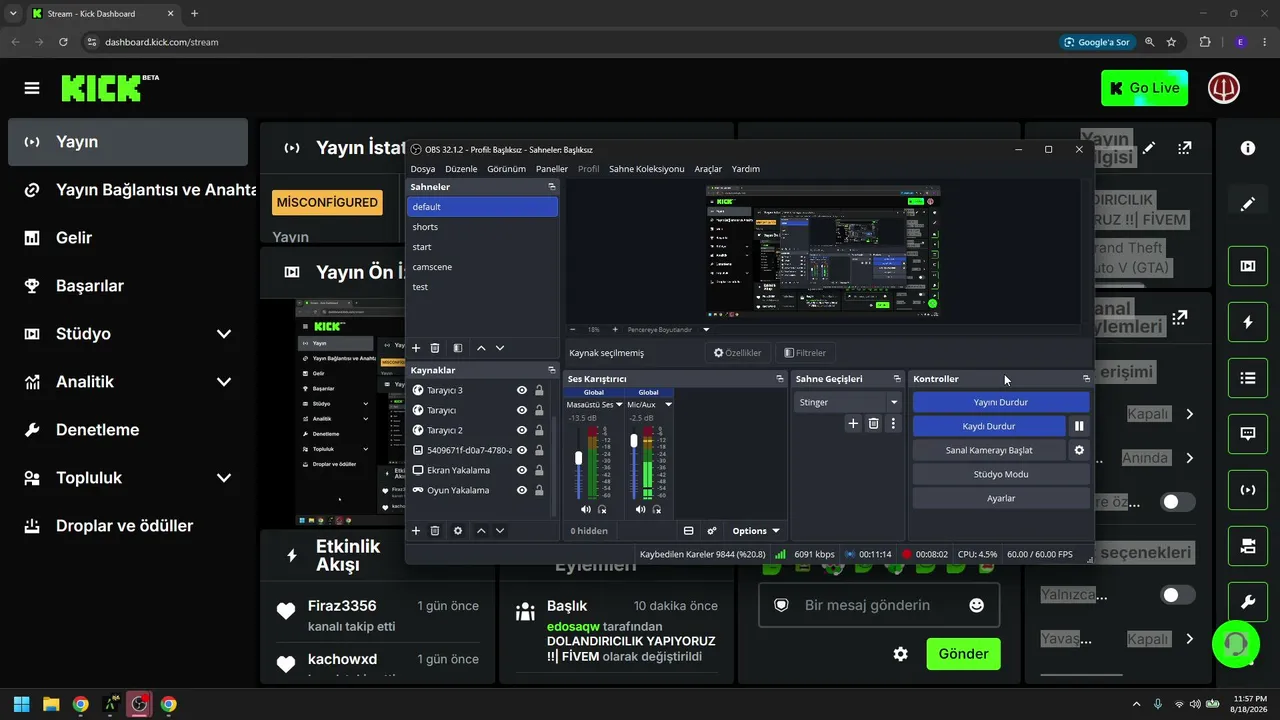This screenshot has height=720, width=1280.
Task: Open the wrench tool in Kick right sidebar
Action: pos(1248,602)
